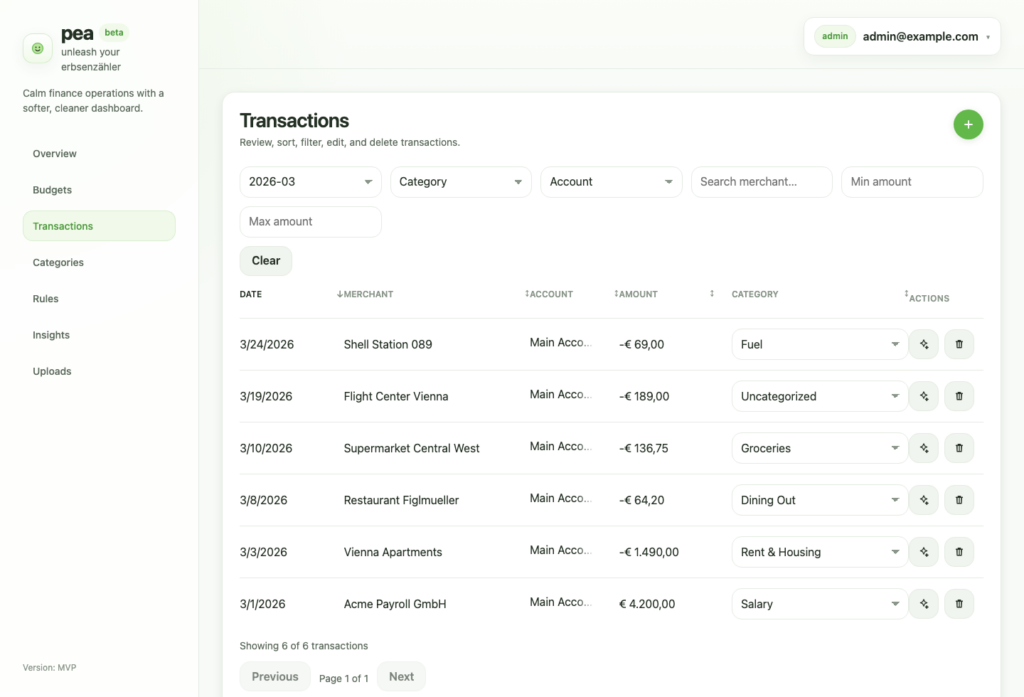
Task: Click the Next page button
Action: click(401, 677)
